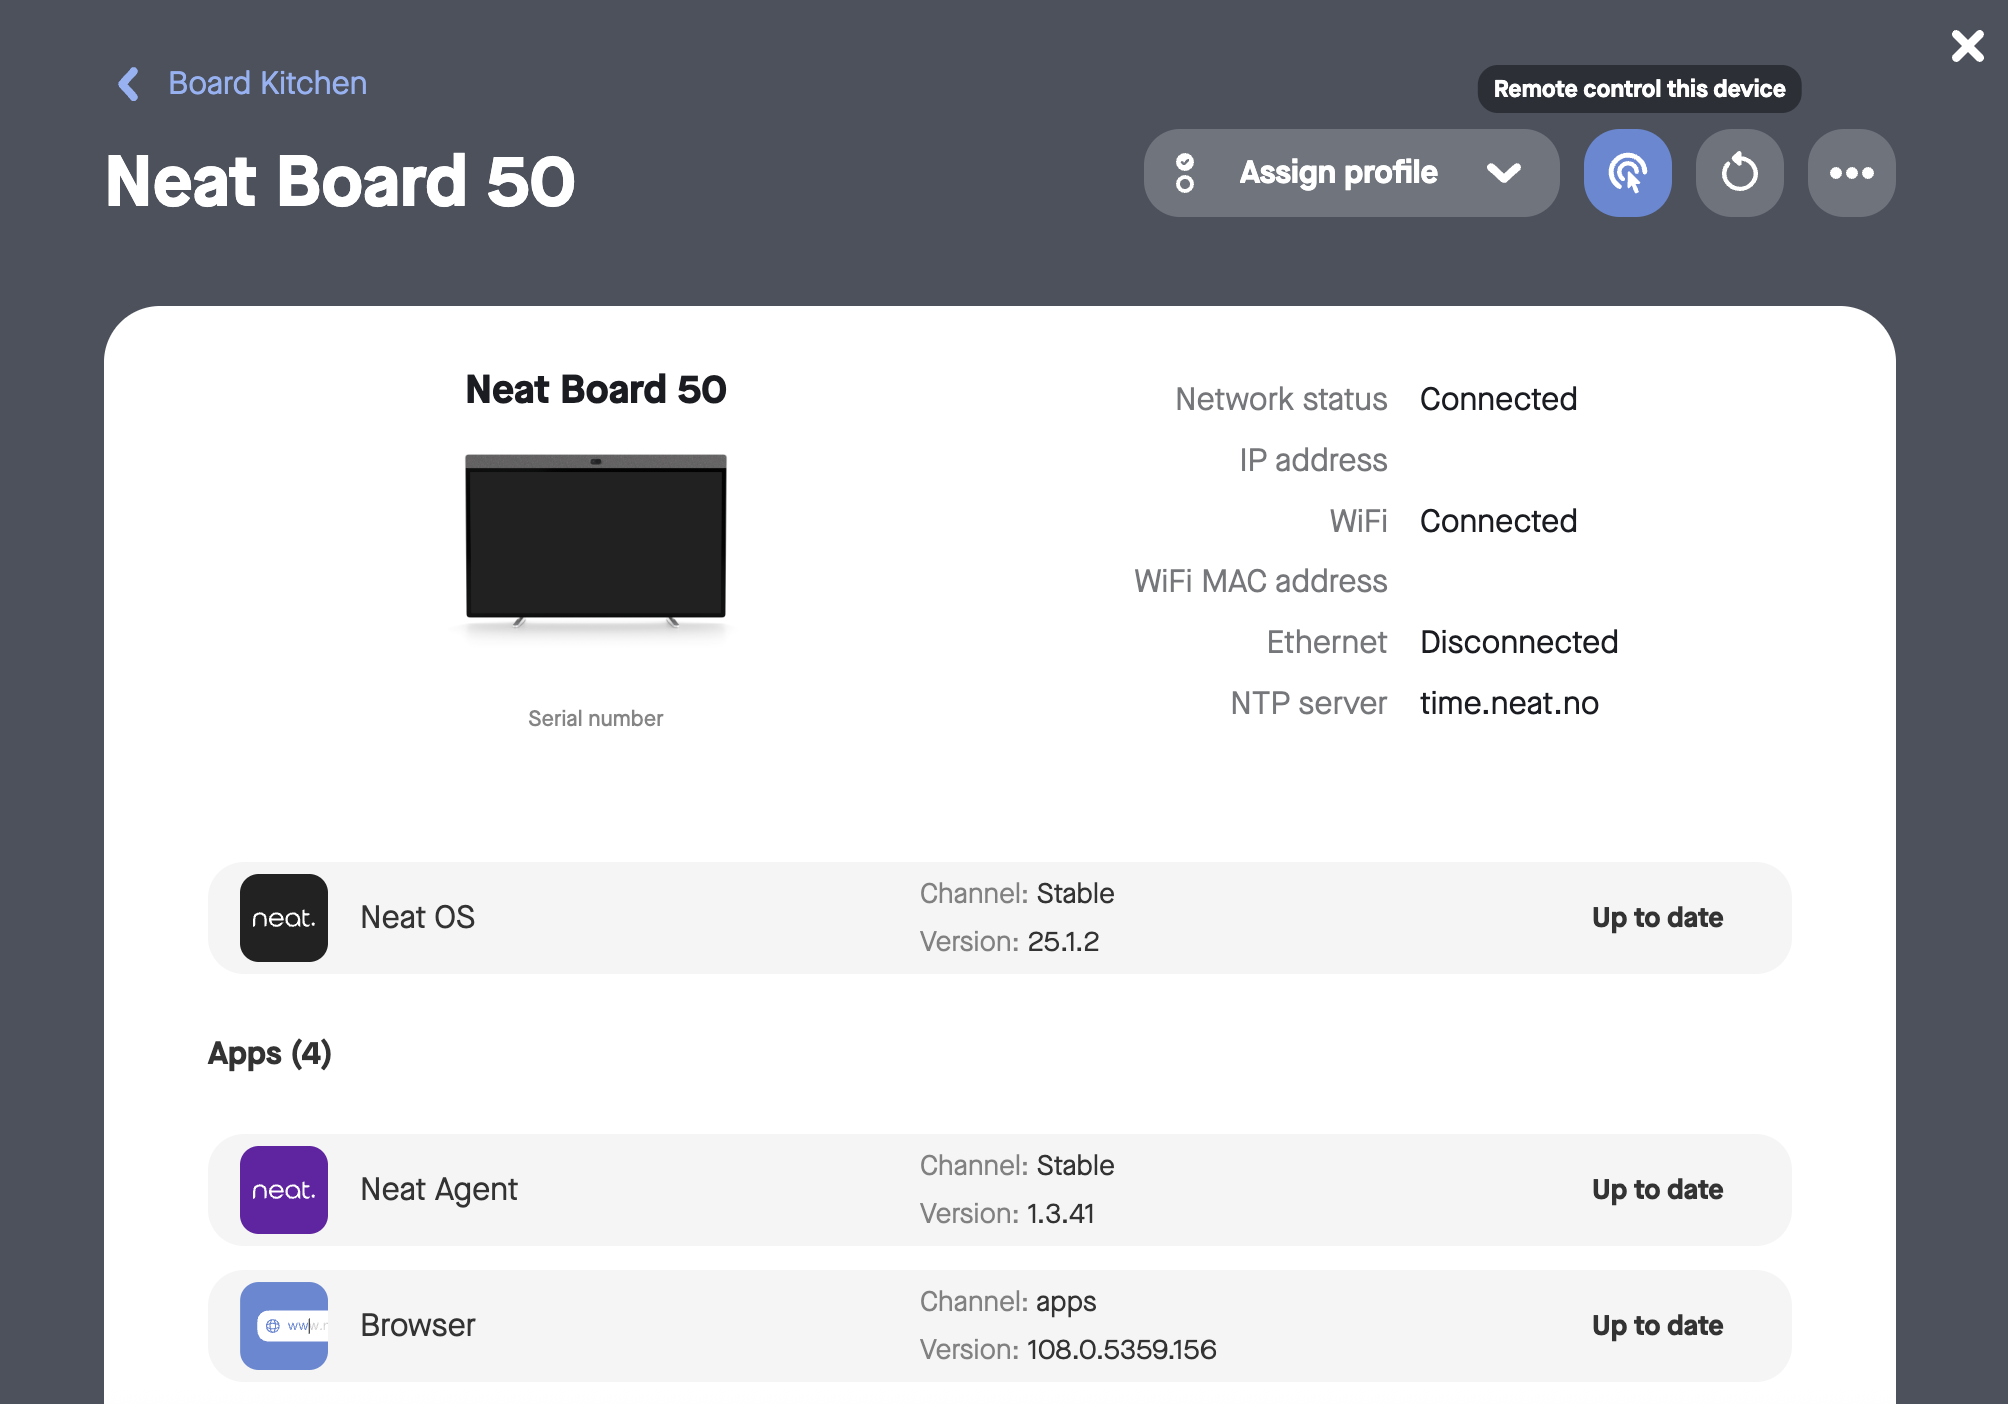
Task: Click the Serial number label
Action: click(x=596, y=718)
